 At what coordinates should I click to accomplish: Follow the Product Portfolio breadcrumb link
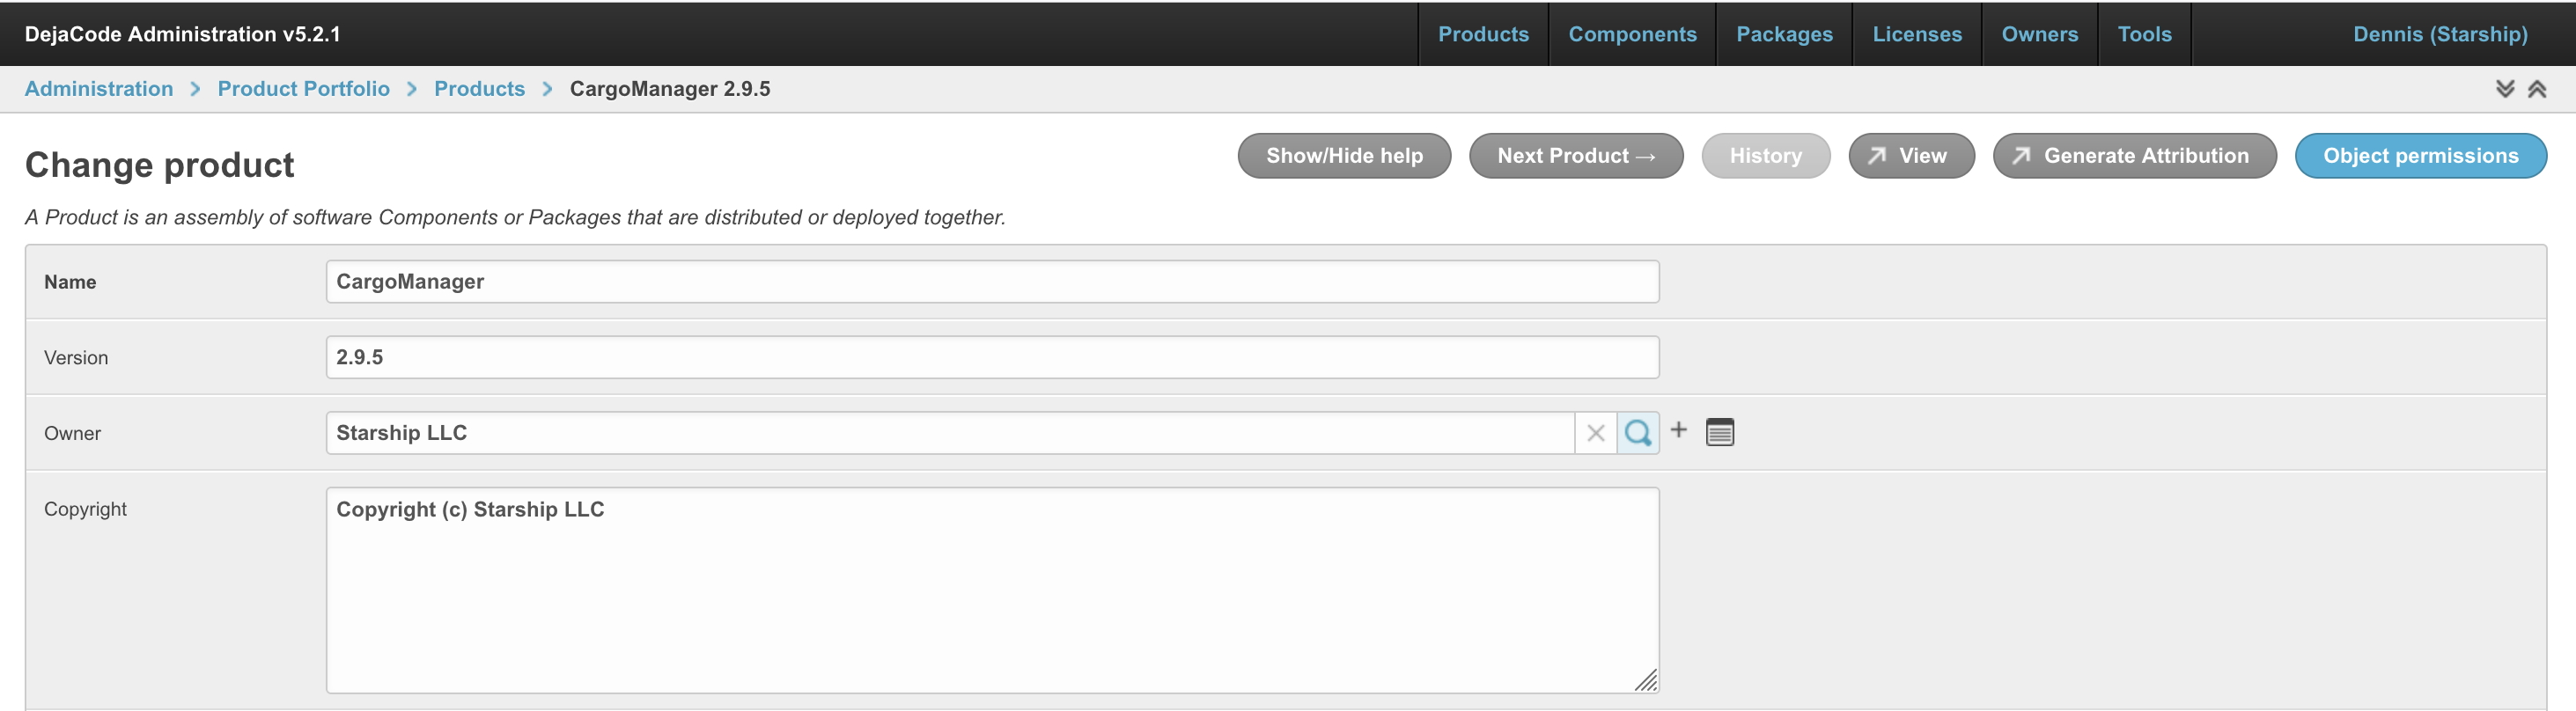[x=304, y=89]
